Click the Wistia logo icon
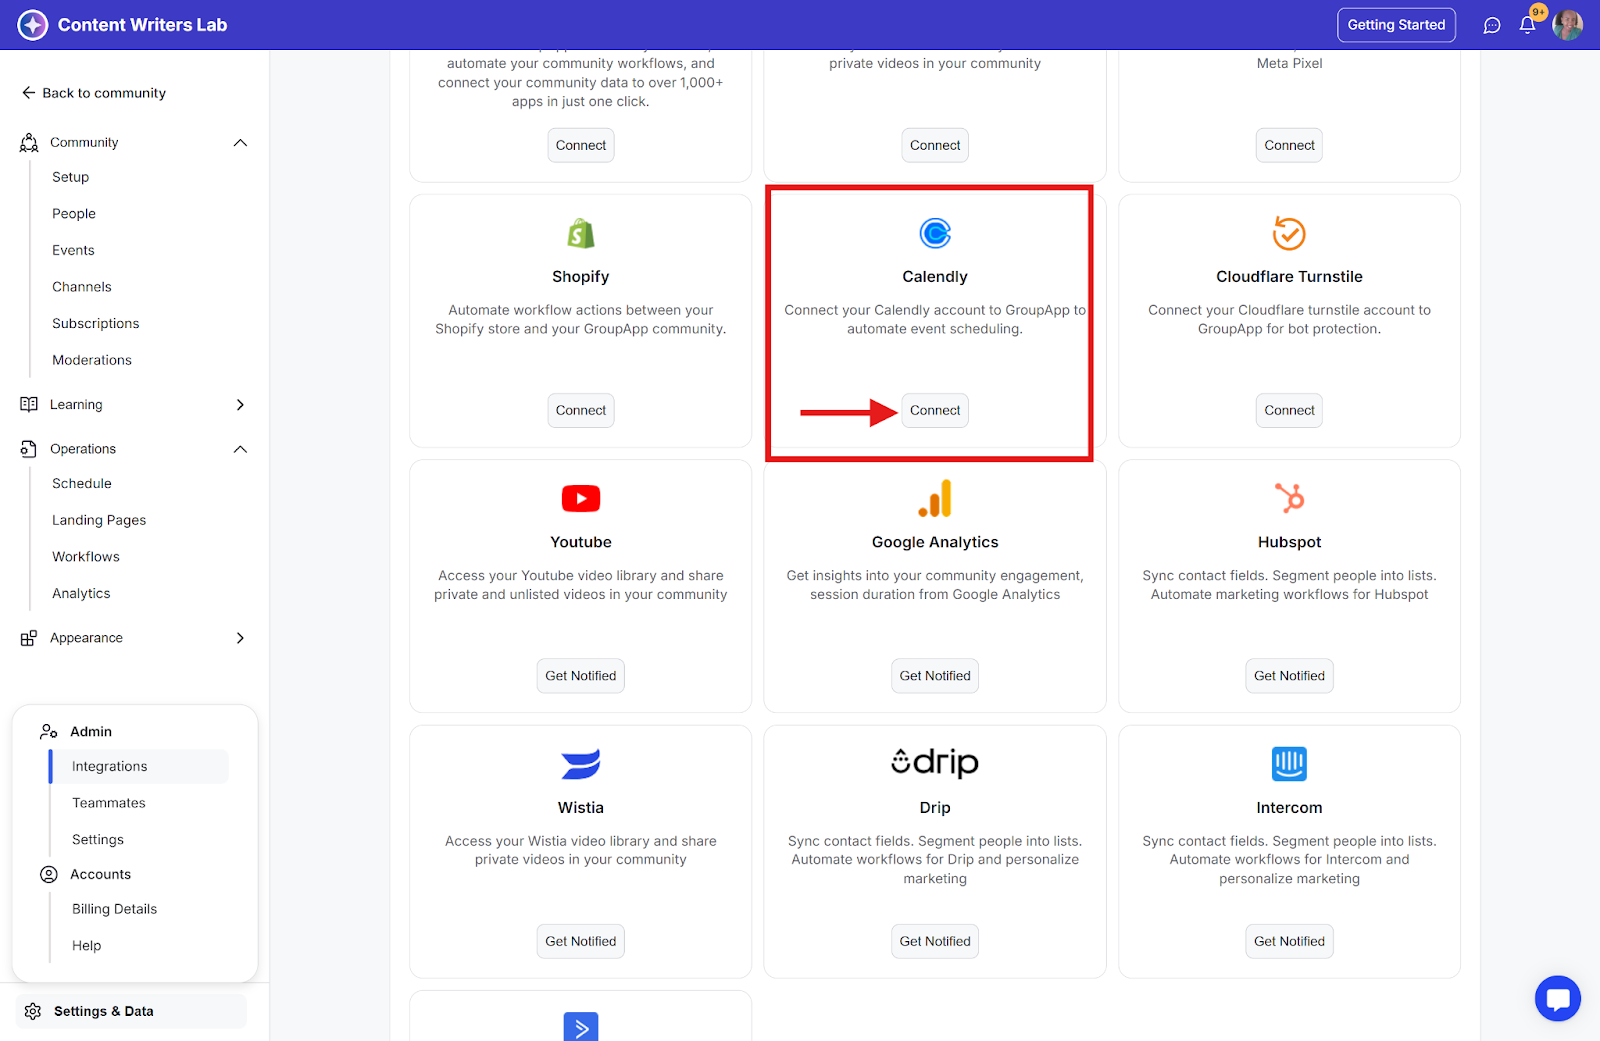 [581, 764]
